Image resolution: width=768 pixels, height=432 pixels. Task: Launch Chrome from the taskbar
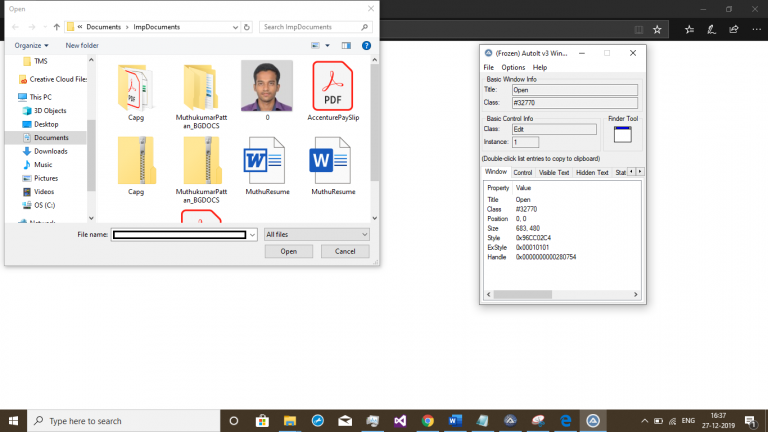click(x=428, y=421)
